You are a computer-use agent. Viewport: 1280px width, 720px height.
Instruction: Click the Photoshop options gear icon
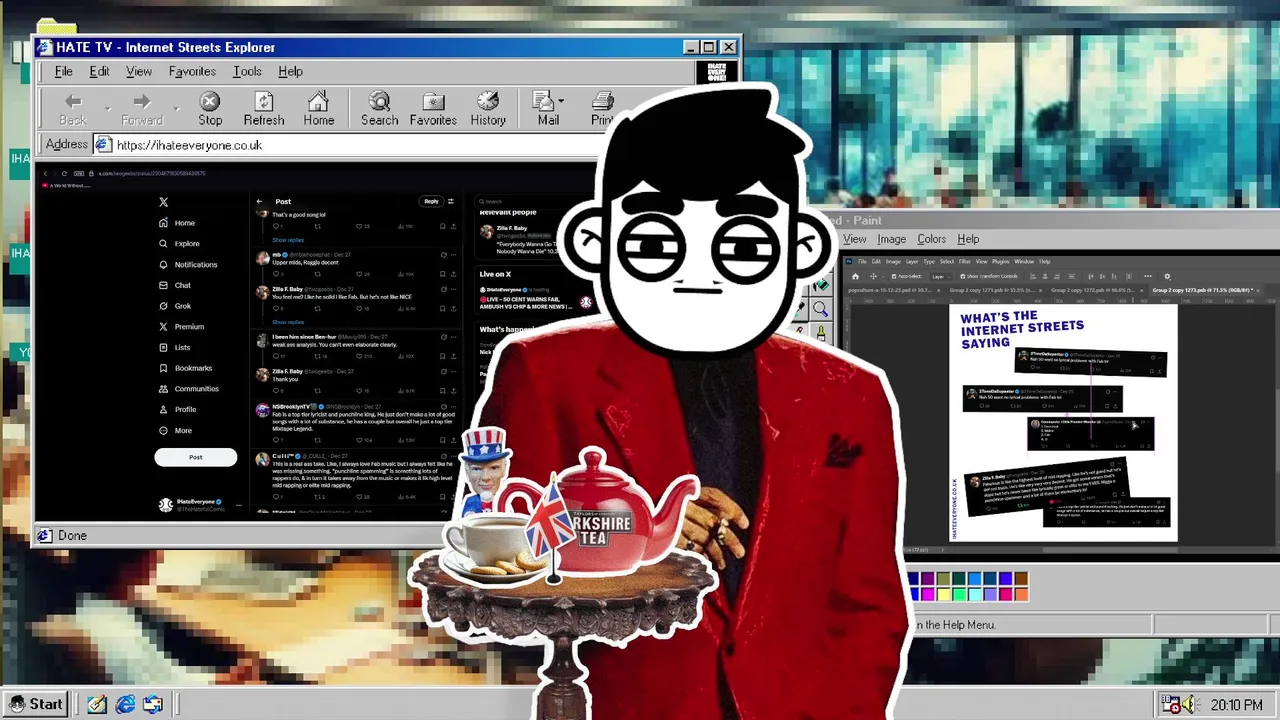click(x=1167, y=276)
